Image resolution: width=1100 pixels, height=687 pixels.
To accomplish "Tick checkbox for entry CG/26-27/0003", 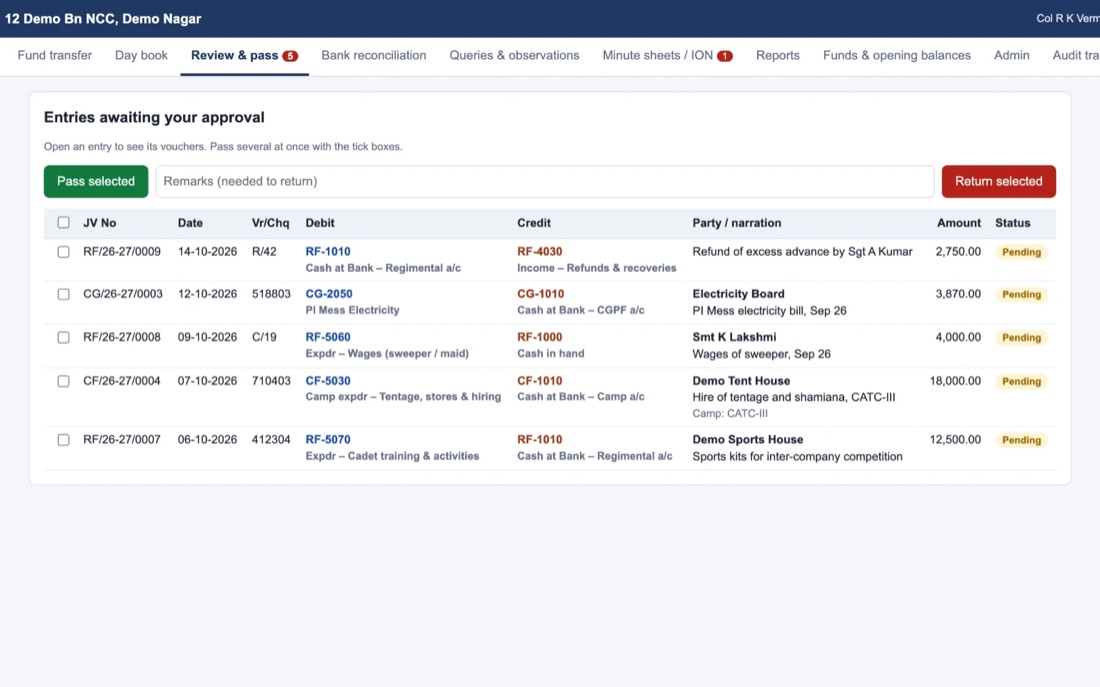I will pyautogui.click(x=63, y=294).
